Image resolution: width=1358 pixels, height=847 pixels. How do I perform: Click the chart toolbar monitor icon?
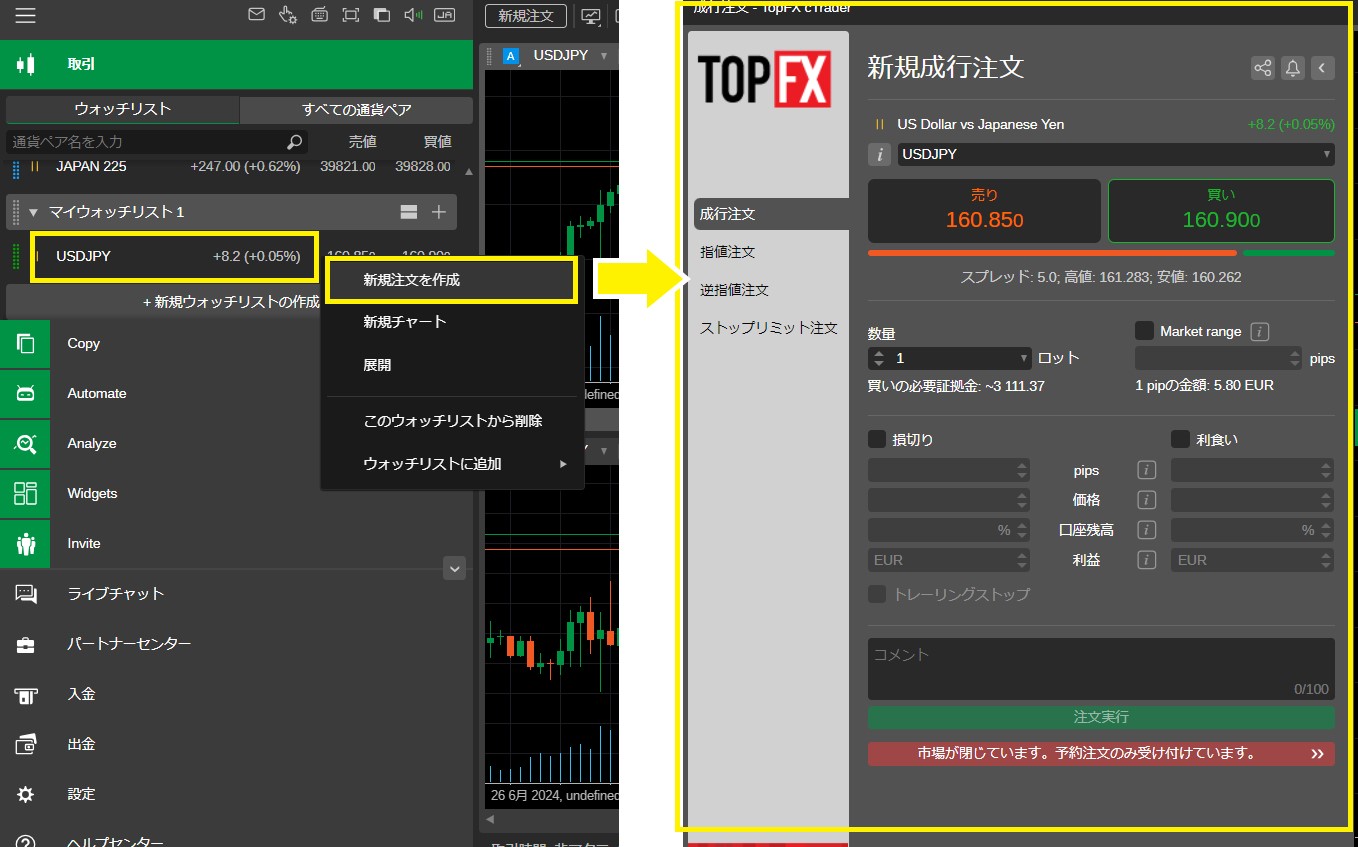591,16
